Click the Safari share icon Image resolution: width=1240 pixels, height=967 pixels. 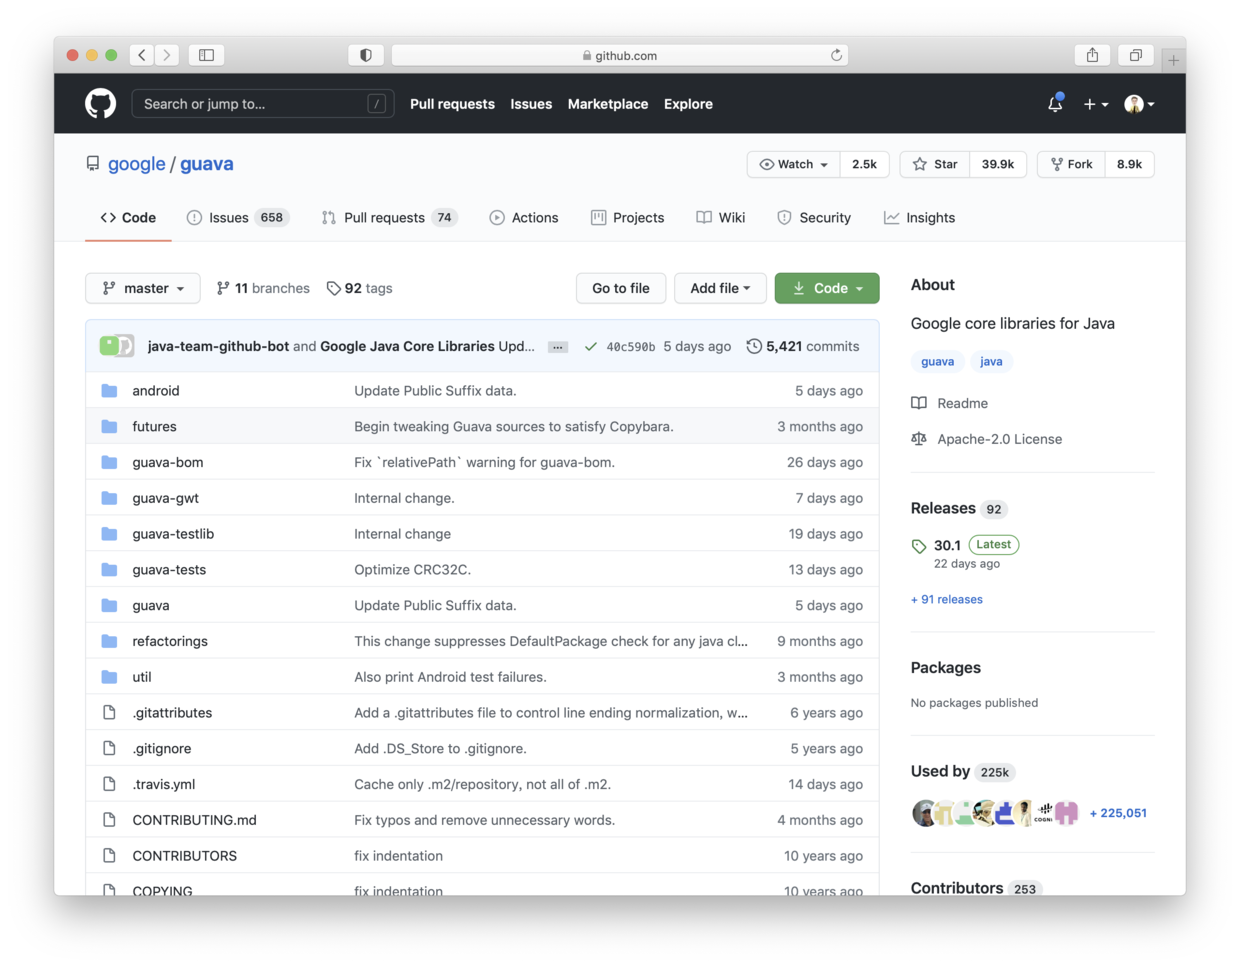tap(1092, 55)
